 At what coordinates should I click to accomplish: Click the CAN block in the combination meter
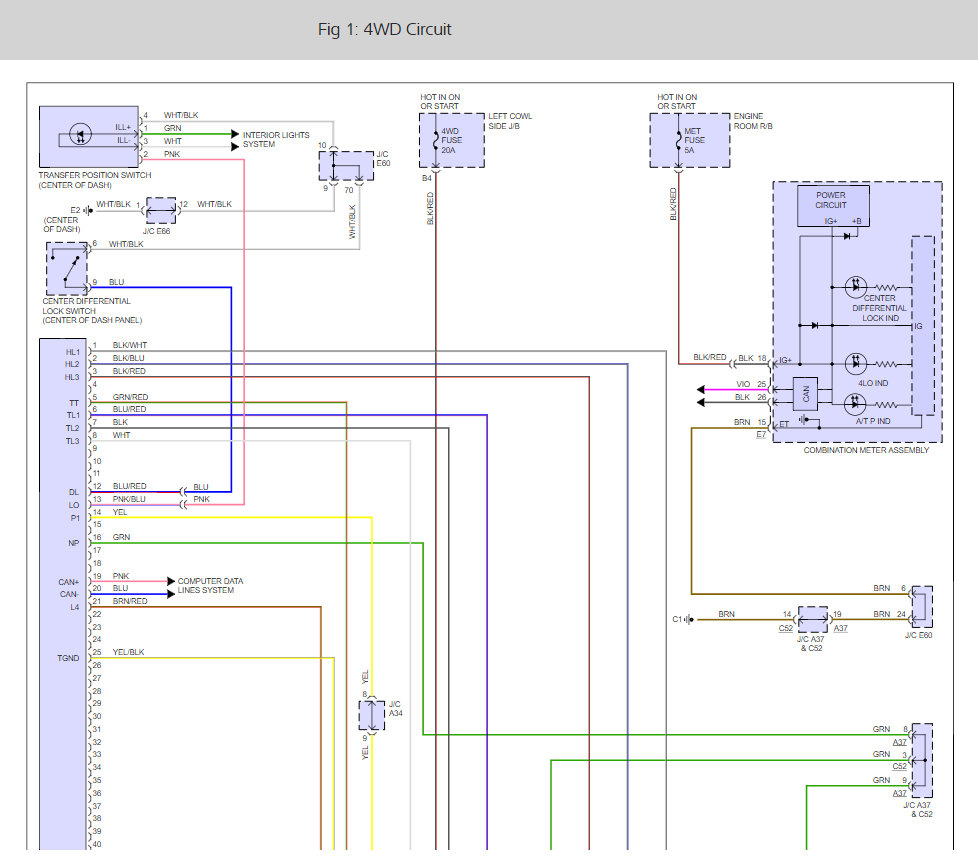coord(806,395)
